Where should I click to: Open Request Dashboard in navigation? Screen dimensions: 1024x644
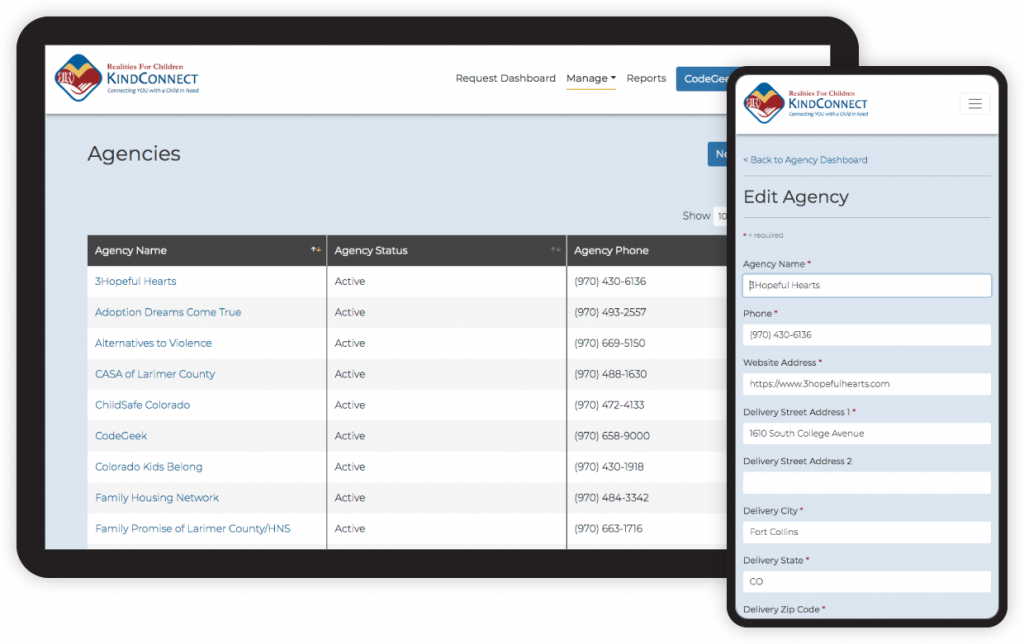(505, 78)
